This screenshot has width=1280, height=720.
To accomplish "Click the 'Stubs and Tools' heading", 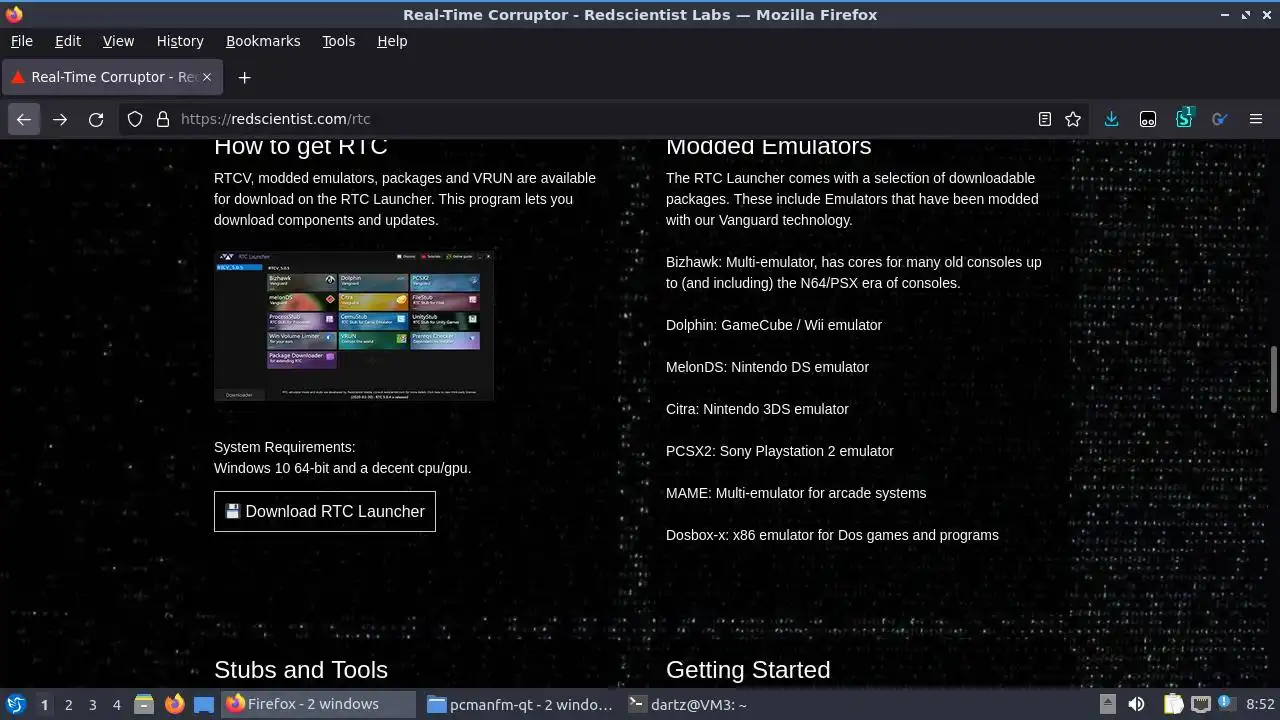I will (301, 670).
